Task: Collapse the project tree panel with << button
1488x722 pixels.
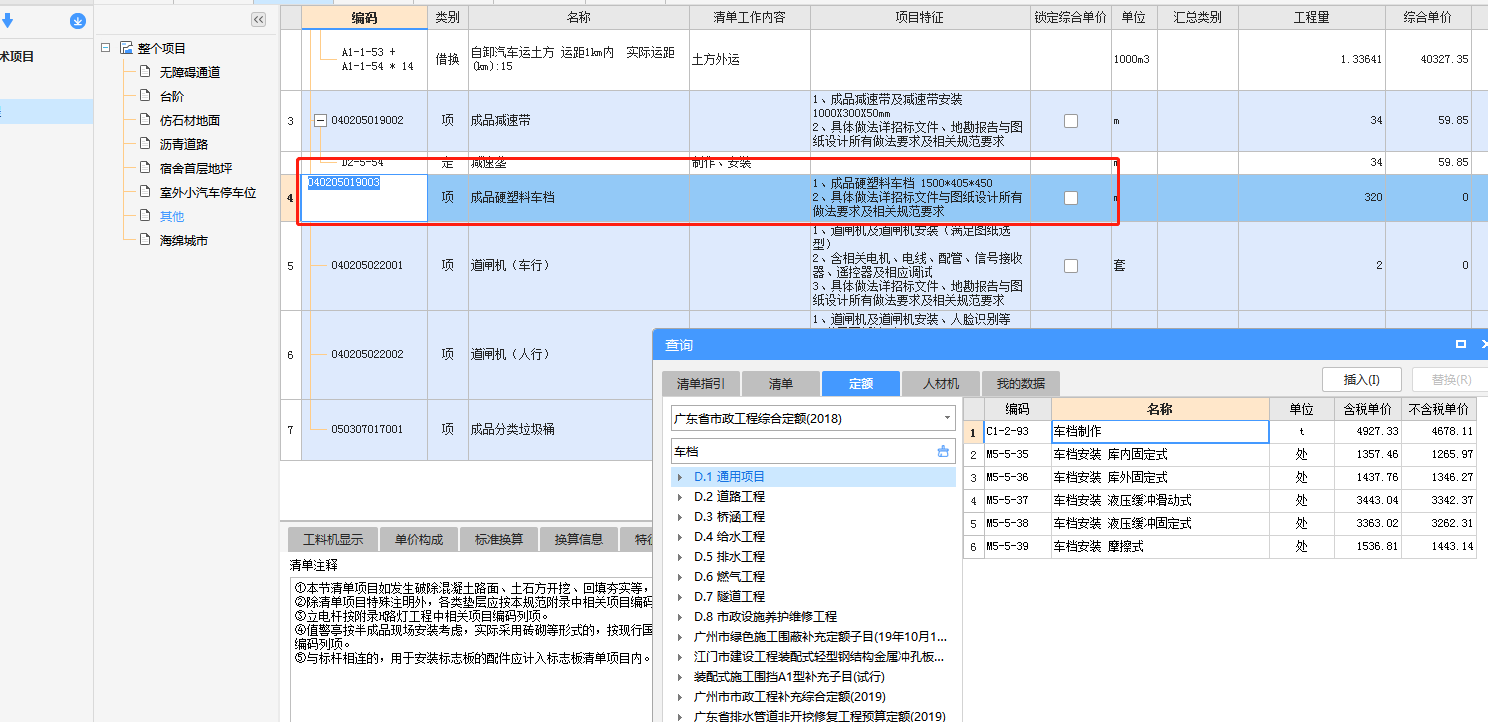Action: pos(259,20)
